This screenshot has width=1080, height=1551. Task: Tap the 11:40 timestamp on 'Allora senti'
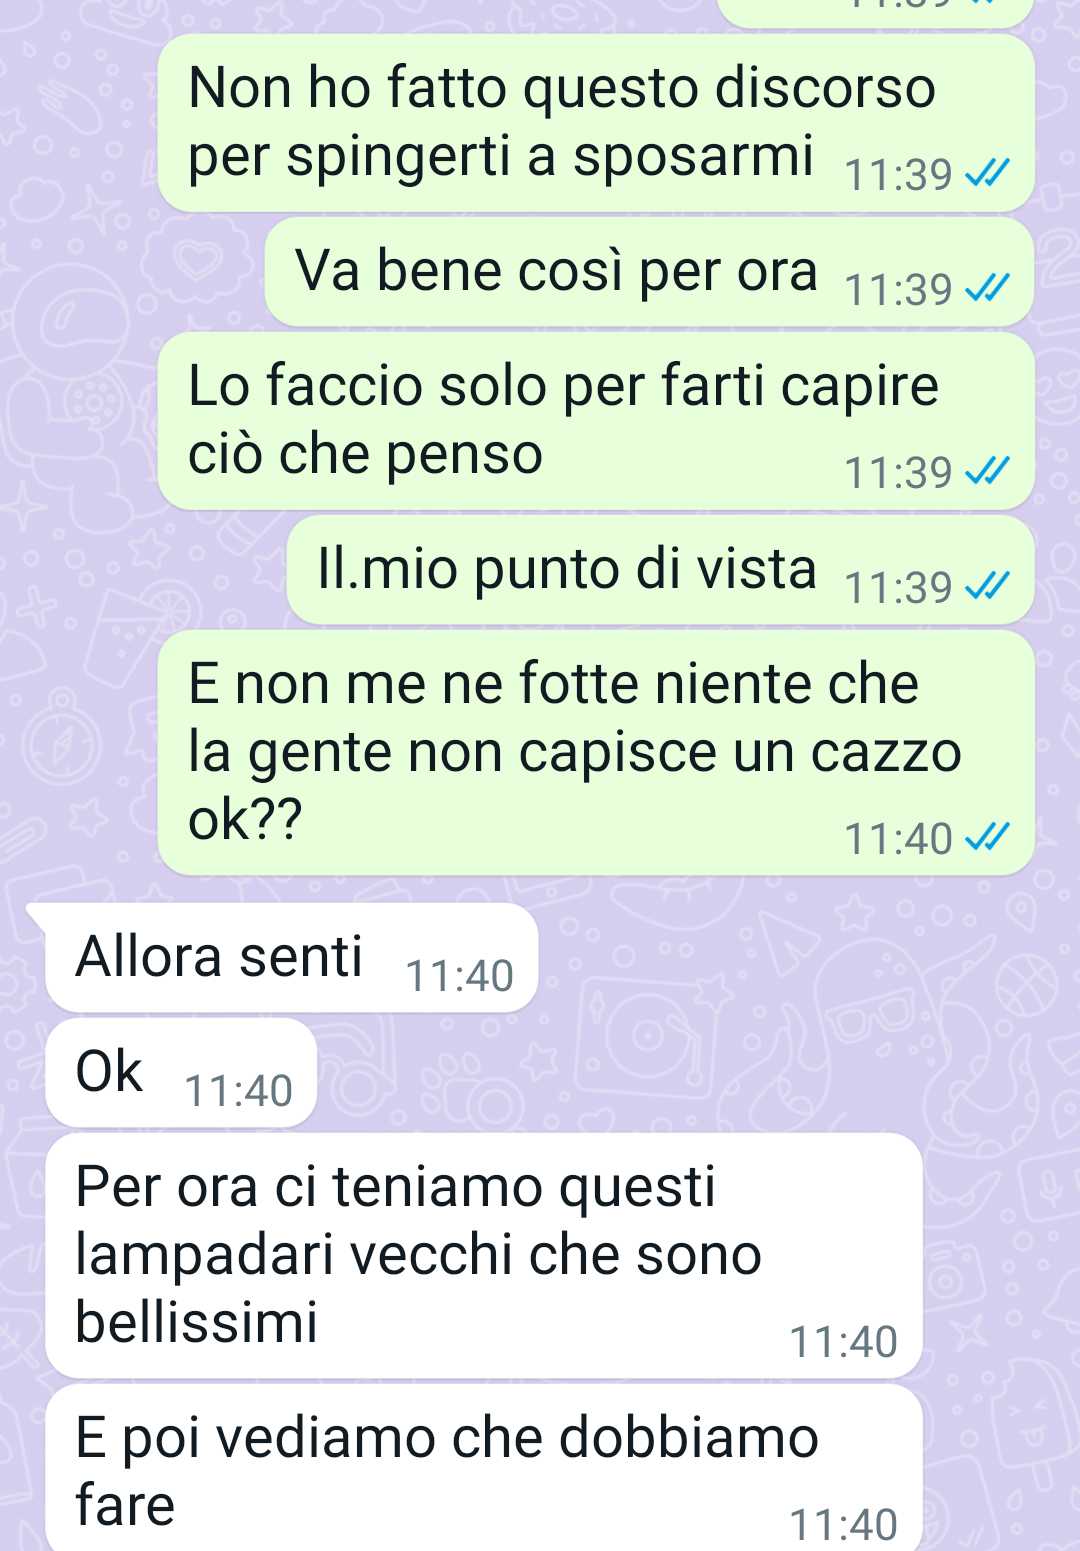(459, 976)
